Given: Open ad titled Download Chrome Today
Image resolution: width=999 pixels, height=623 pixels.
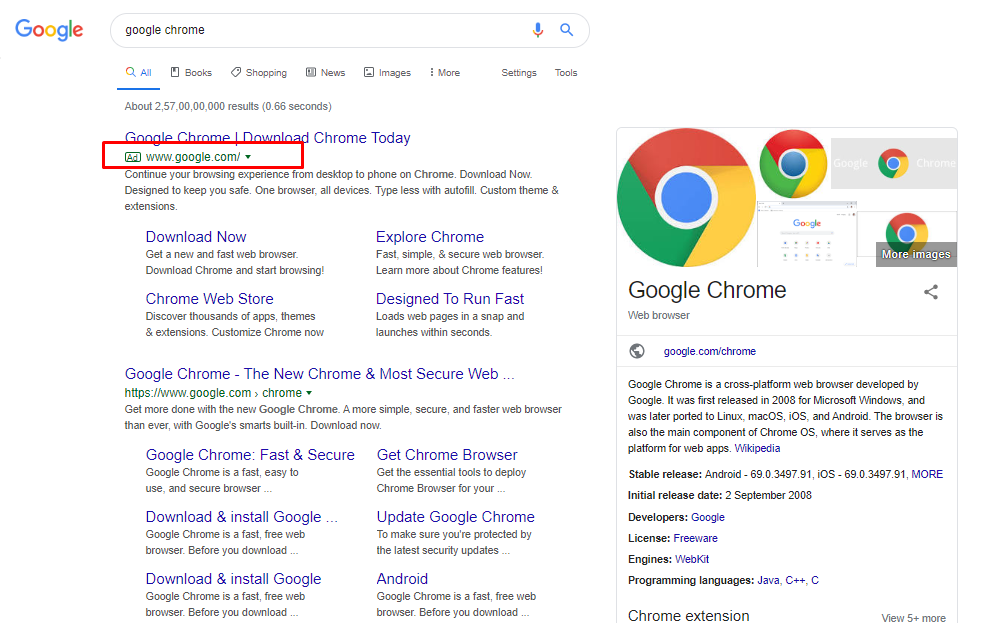Looking at the screenshot, I should (x=268, y=138).
